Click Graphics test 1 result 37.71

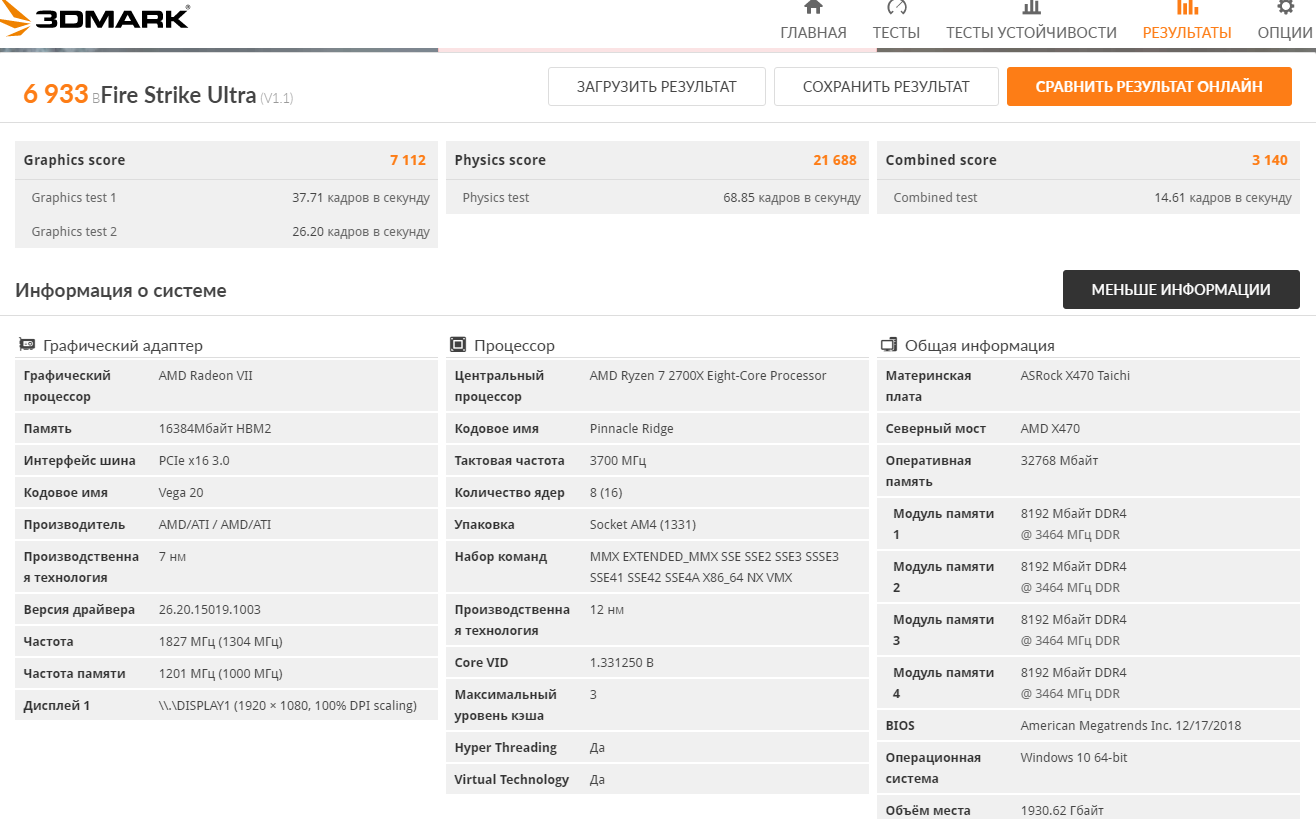[x=361, y=198]
